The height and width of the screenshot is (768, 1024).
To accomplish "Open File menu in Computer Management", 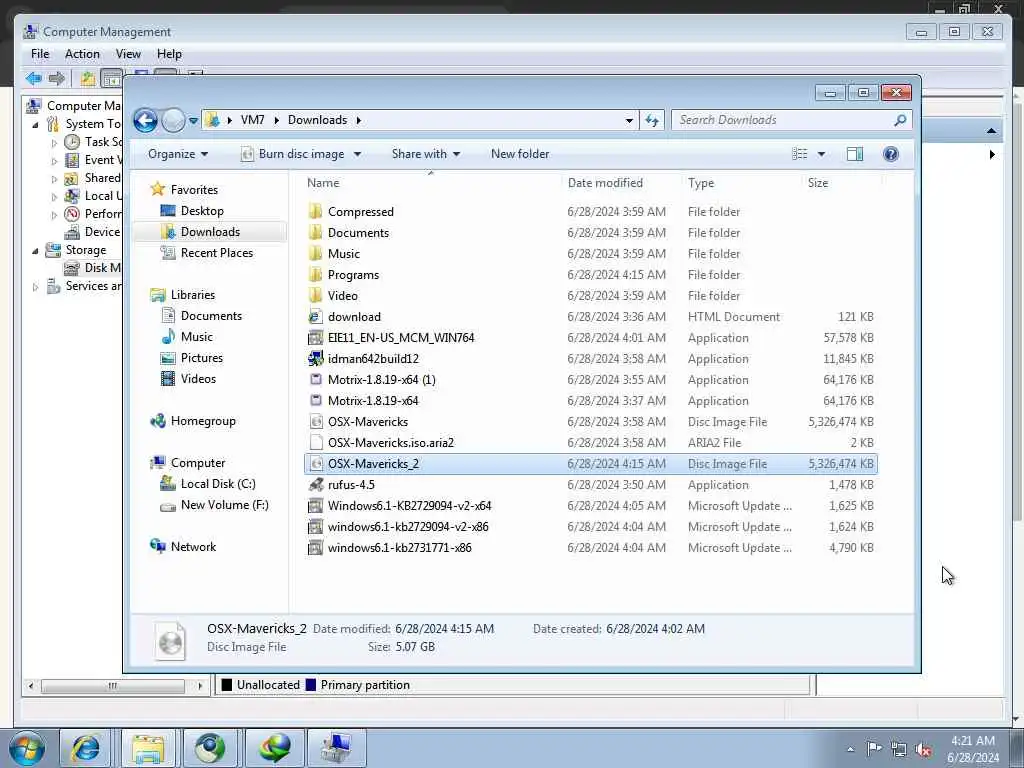I will point(40,54).
